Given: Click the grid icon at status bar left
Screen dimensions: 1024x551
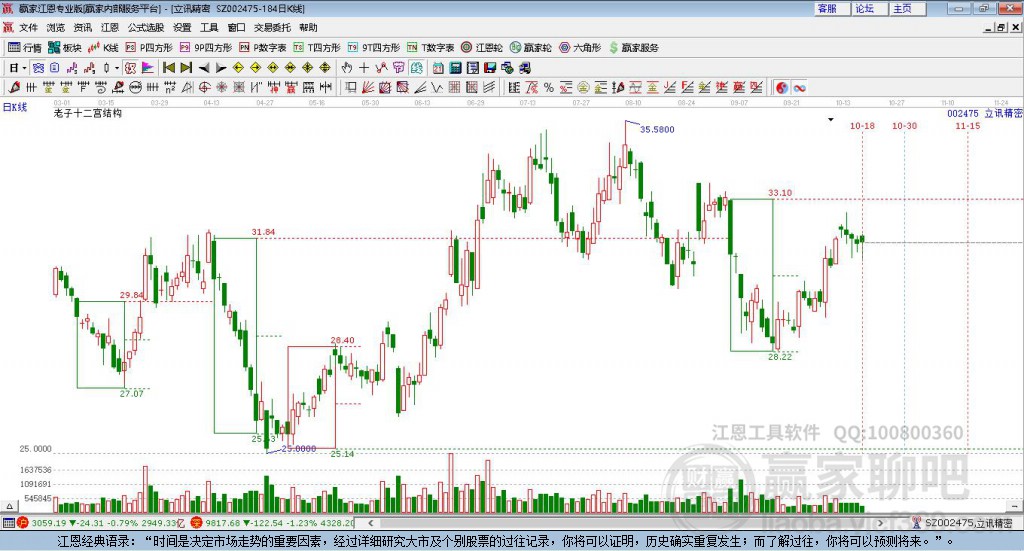Looking at the screenshot, I should [x=8, y=523].
